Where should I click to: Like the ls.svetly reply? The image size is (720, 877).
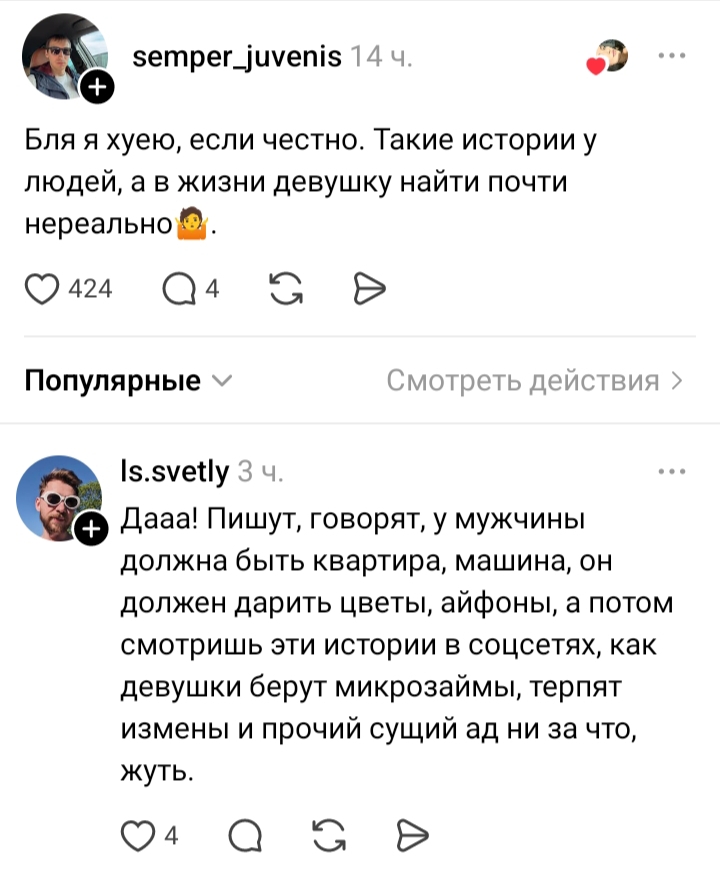point(137,836)
